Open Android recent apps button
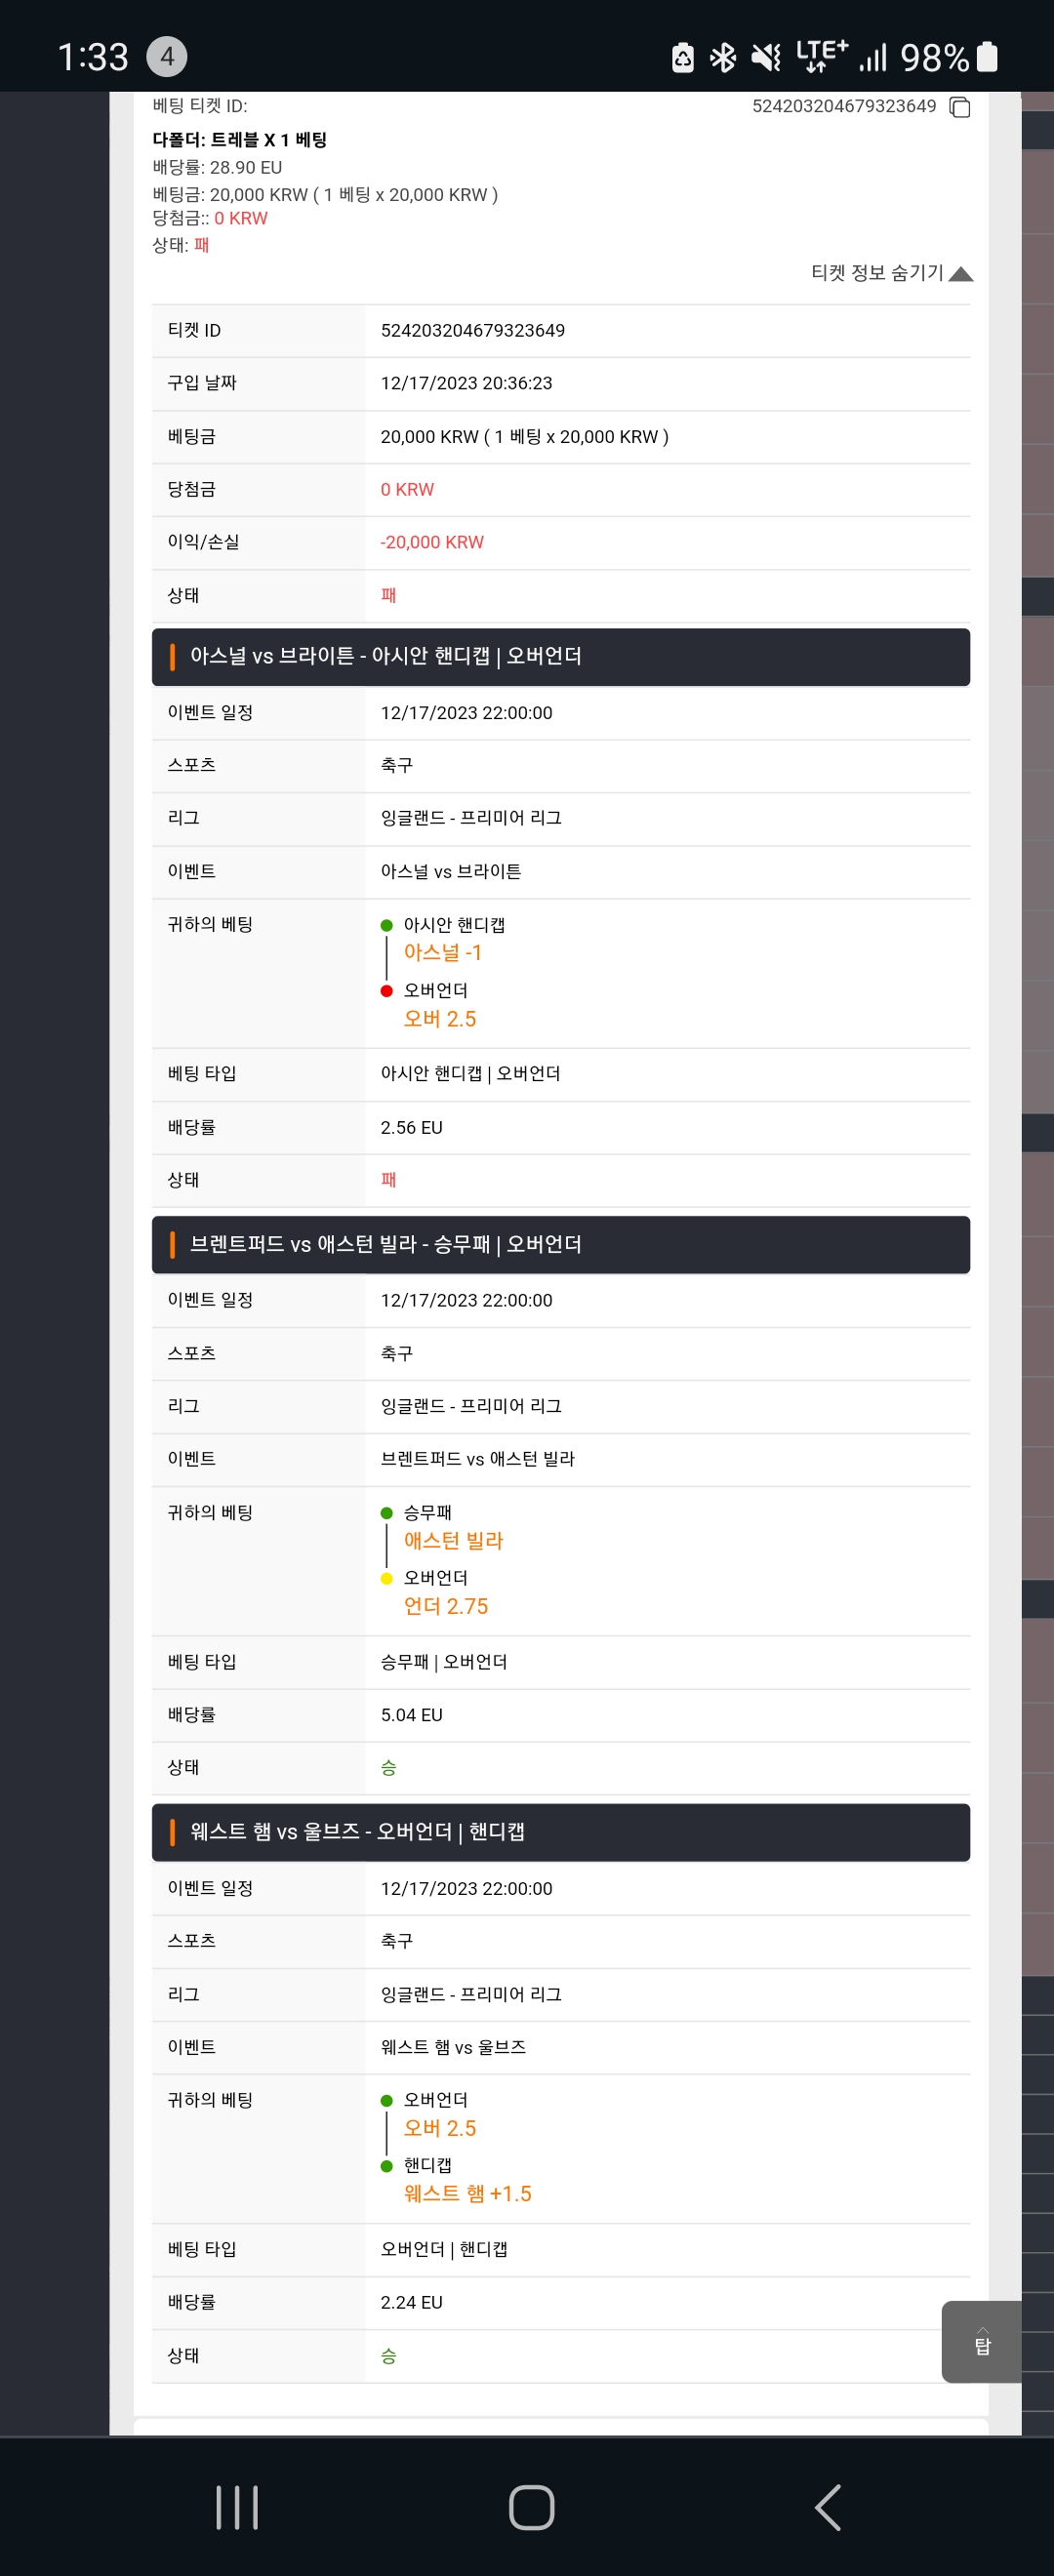The width and height of the screenshot is (1054, 2576). tap(237, 2507)
